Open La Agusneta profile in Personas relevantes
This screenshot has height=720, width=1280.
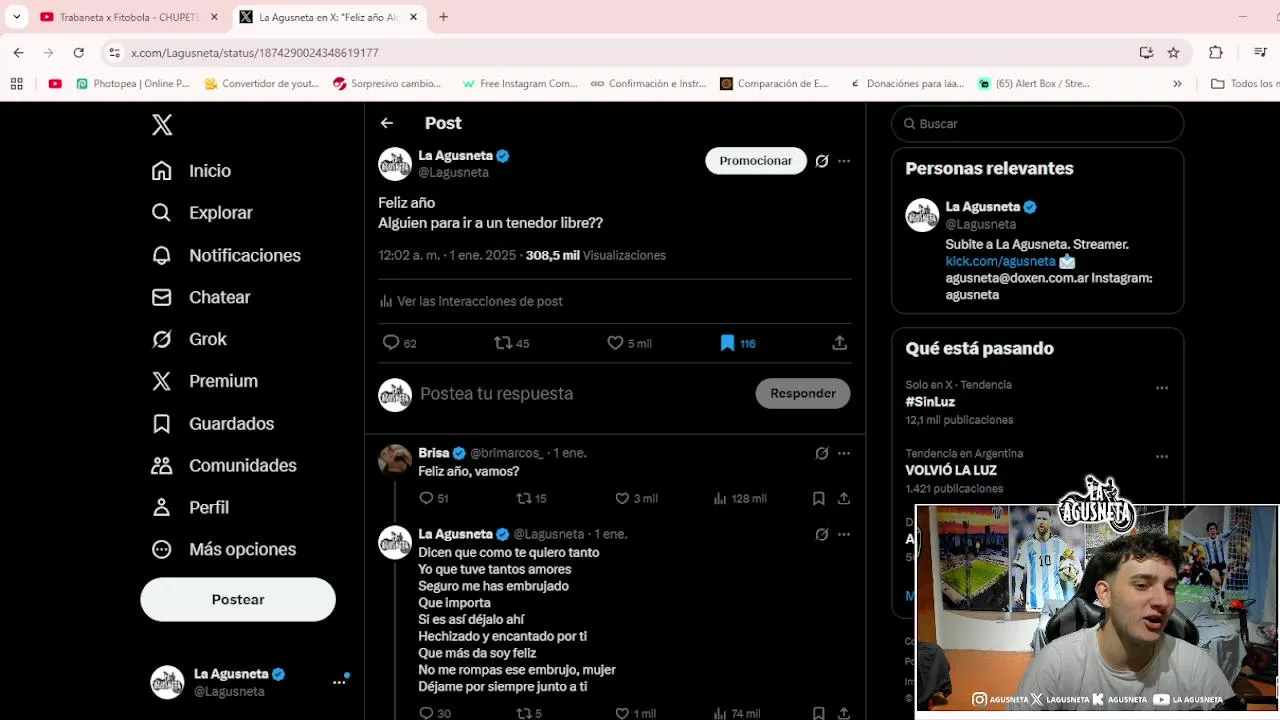coord(982,207)
